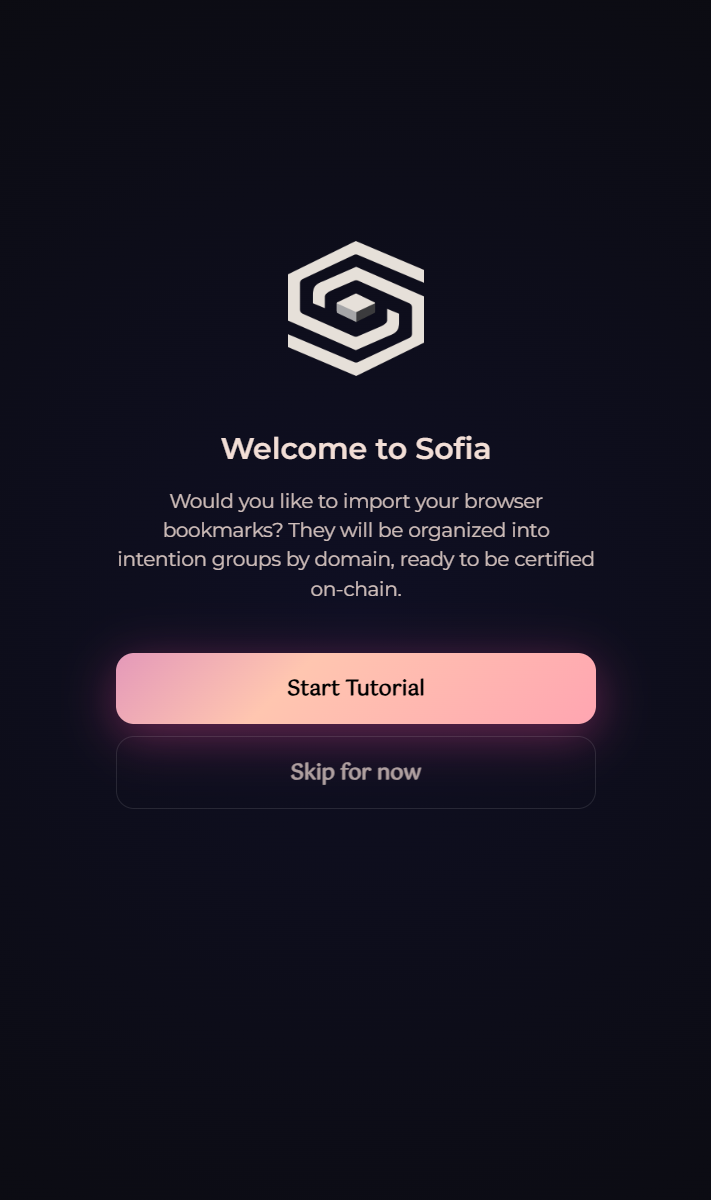Click the bottom corner of the hexagon logo
This screenshot has width=711, height=1200.
[355, 372]
